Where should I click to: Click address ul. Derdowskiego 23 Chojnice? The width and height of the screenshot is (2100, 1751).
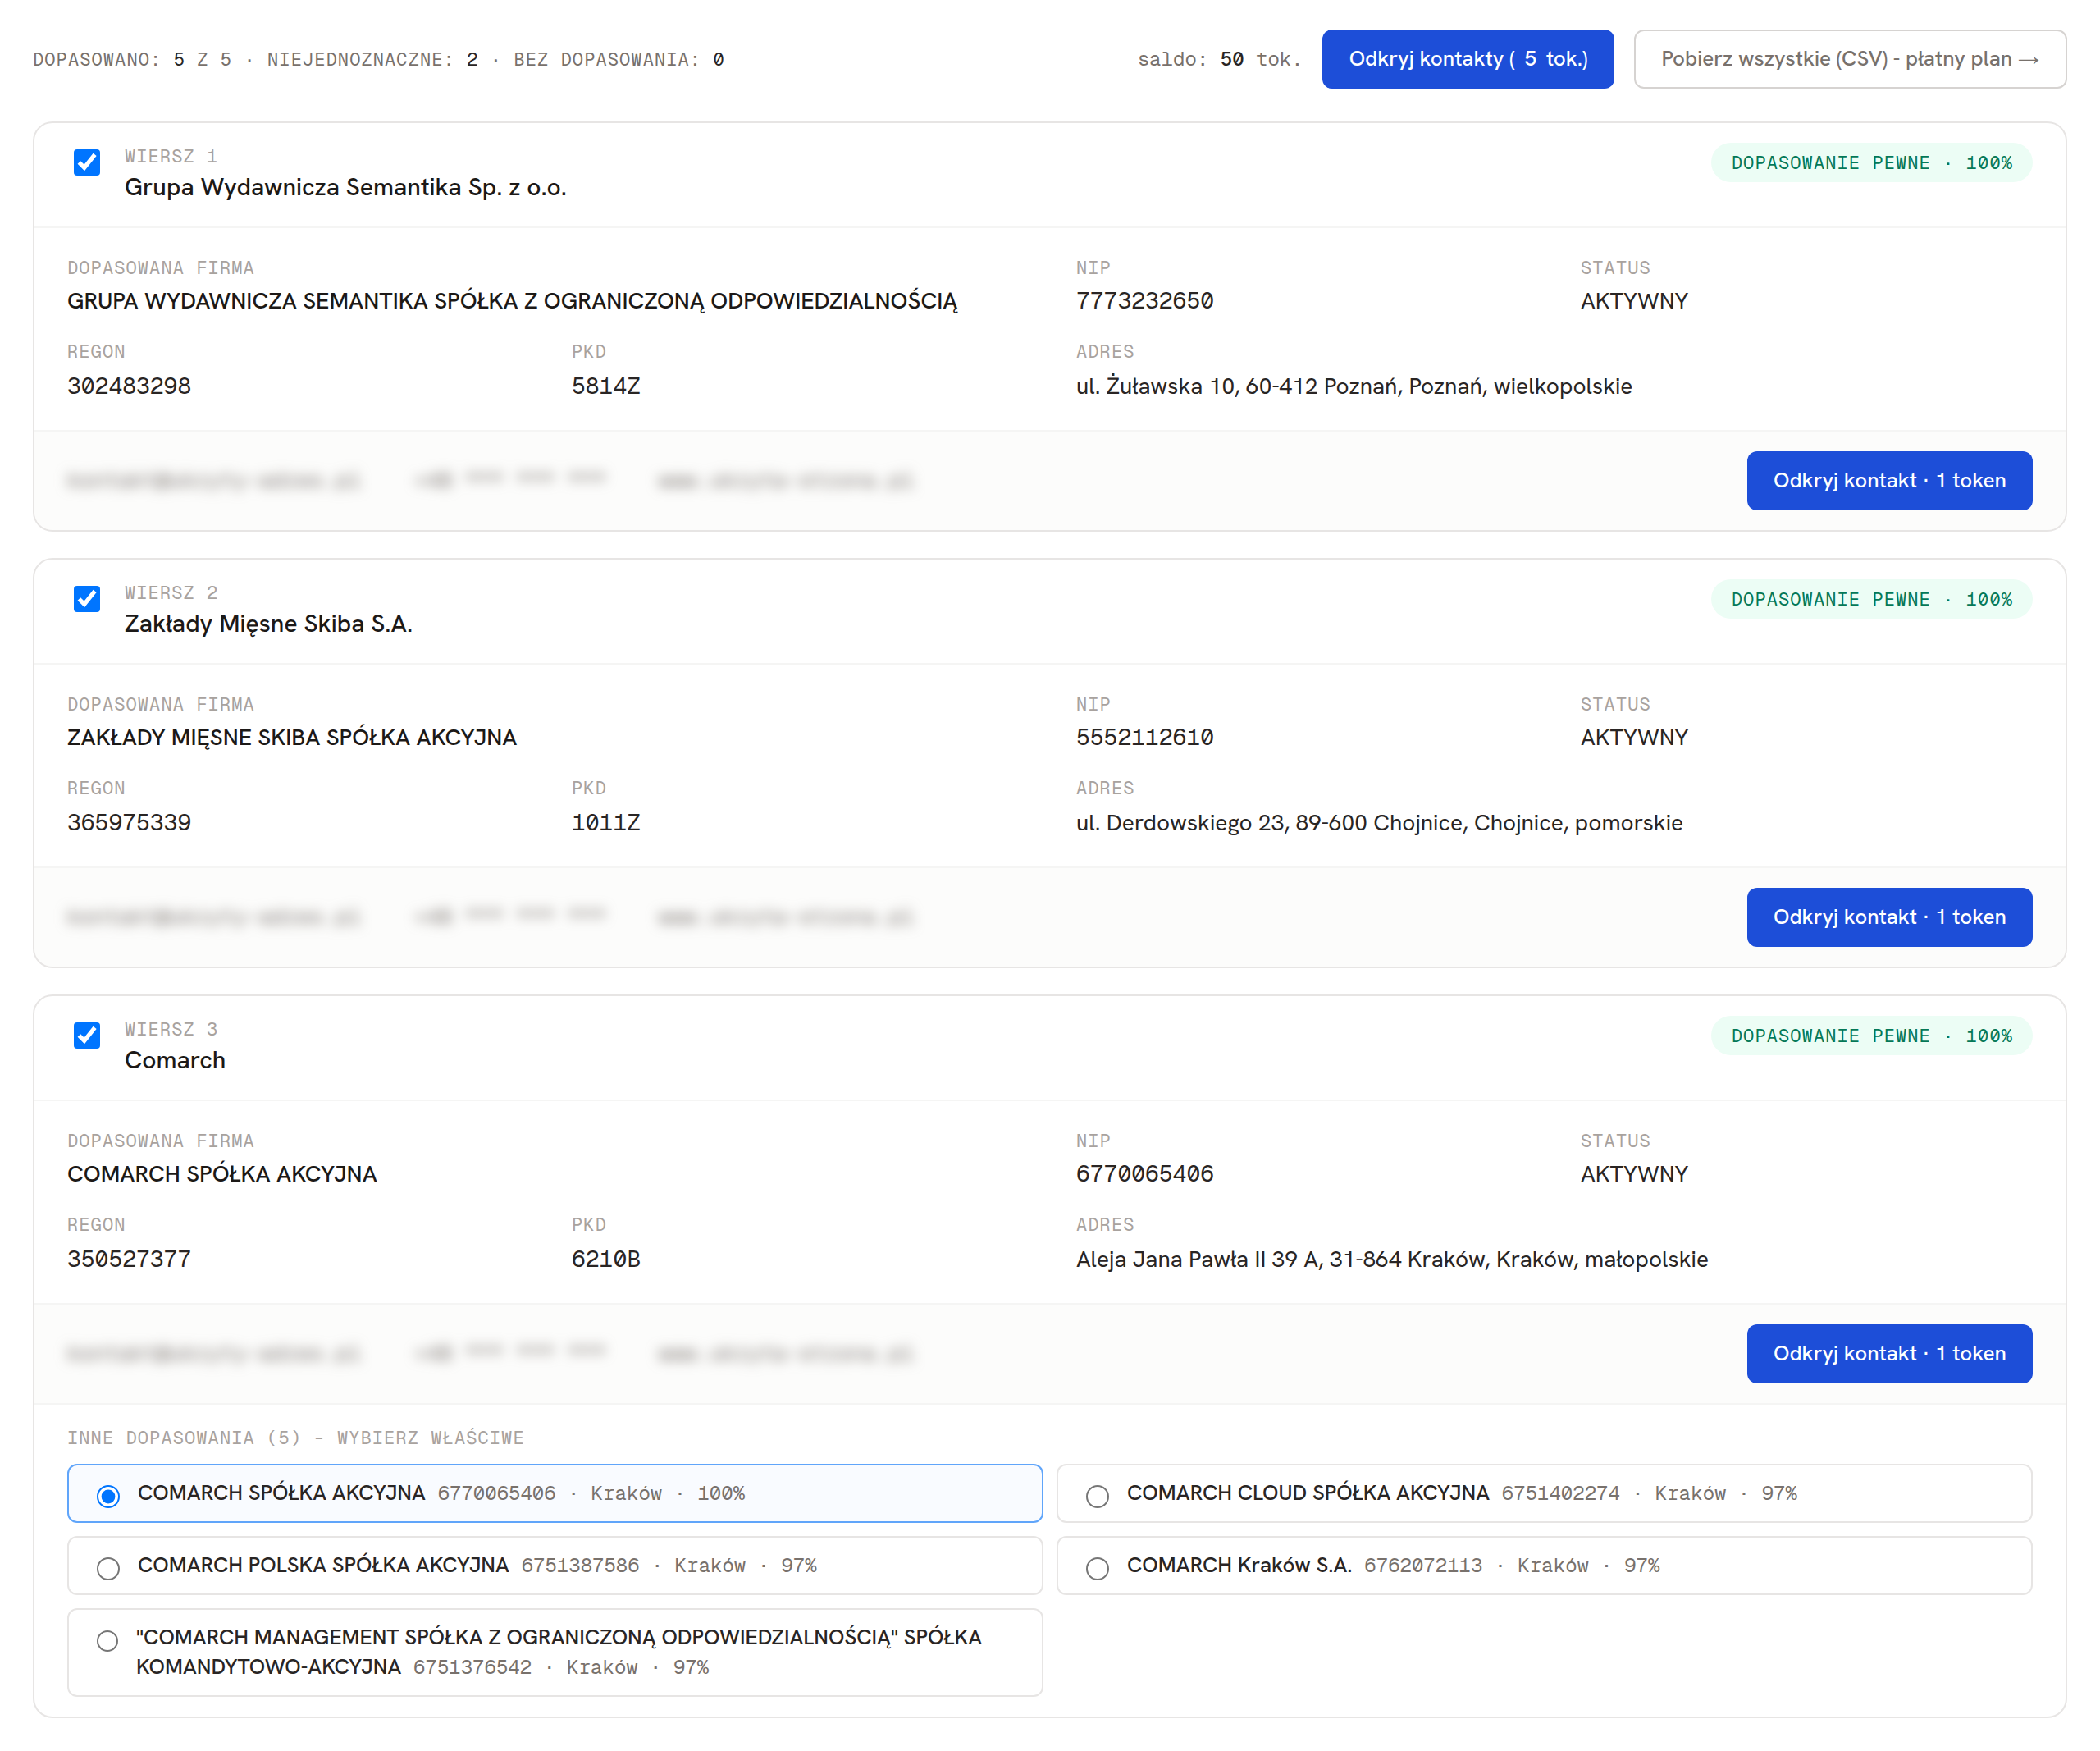[1379, 823]
